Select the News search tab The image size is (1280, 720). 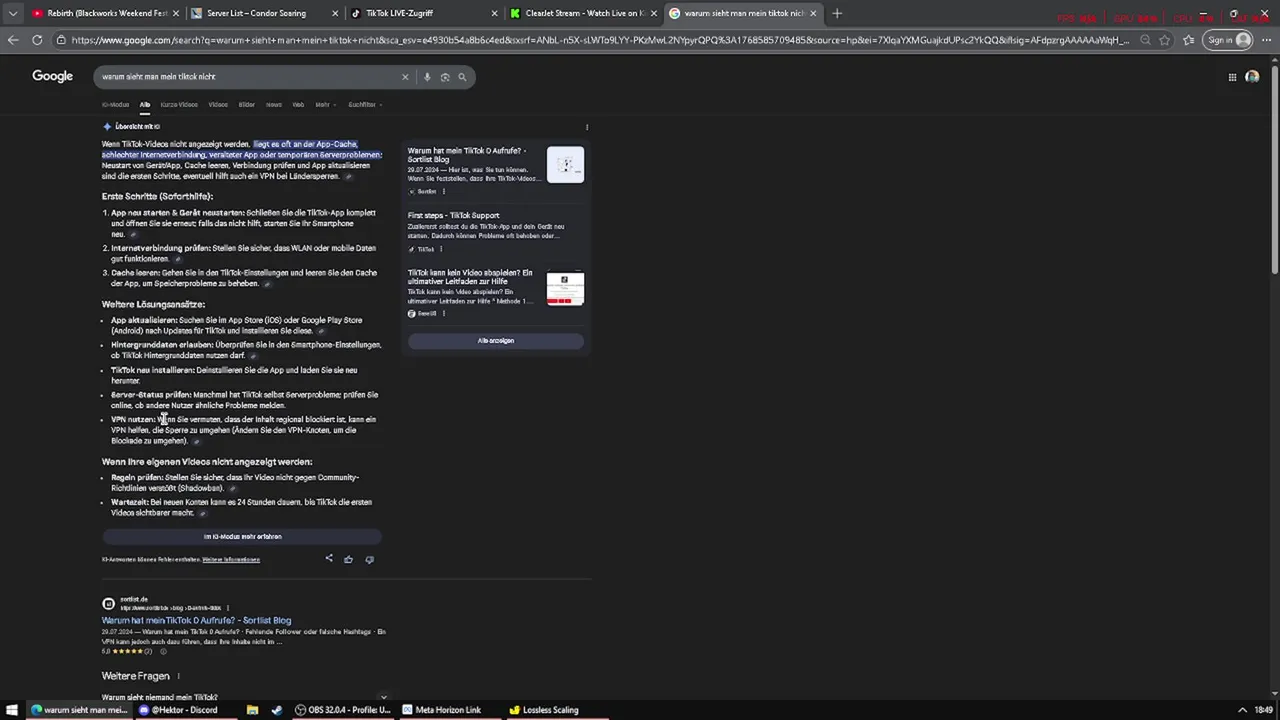point(274,104)
